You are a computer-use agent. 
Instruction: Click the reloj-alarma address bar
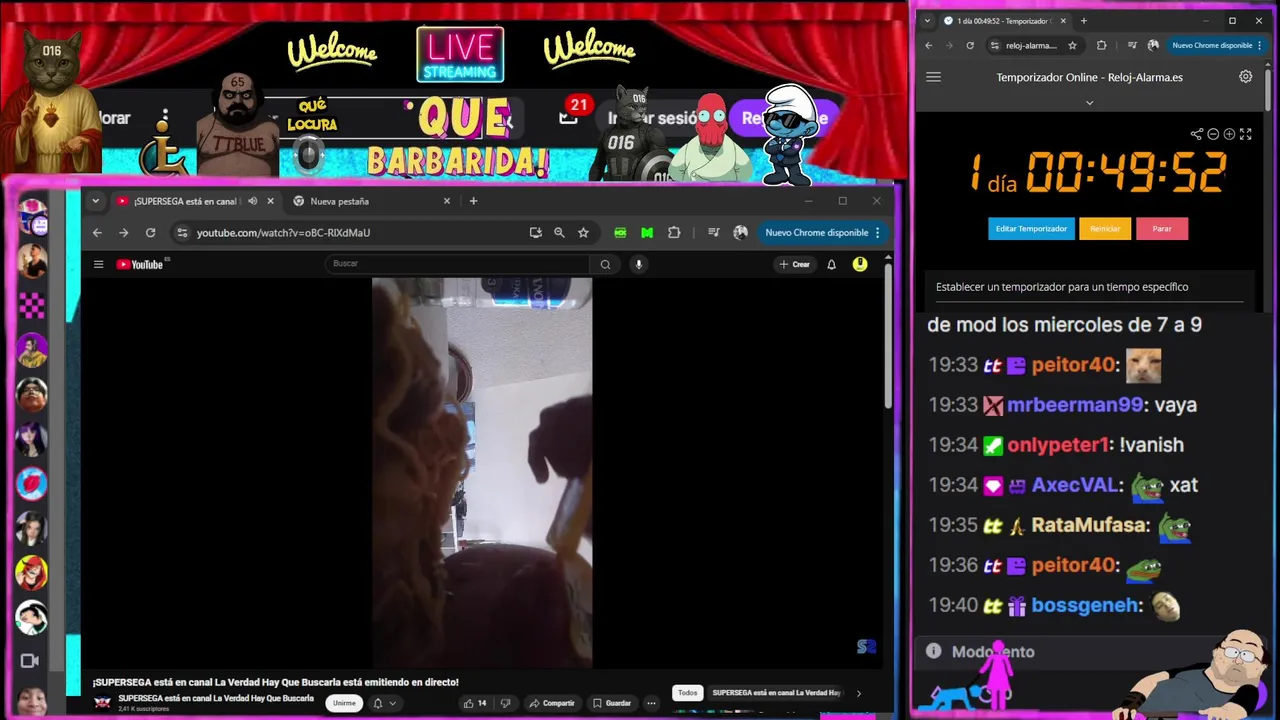click(1030, 45)
